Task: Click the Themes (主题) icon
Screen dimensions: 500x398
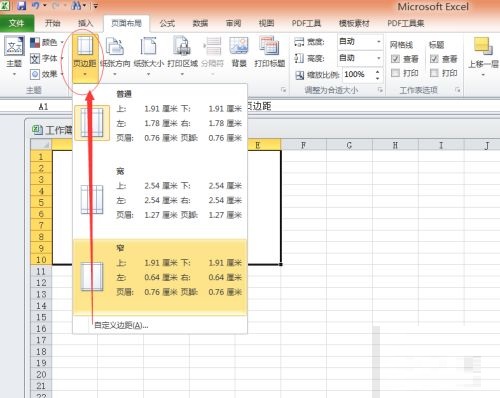Action: (x=14, y=46)
